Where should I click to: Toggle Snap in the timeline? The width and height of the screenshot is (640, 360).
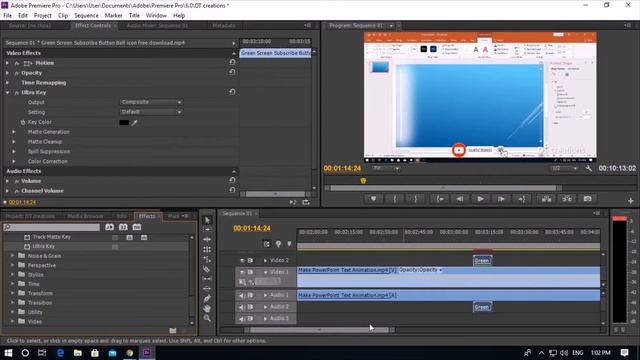[267, 244]
